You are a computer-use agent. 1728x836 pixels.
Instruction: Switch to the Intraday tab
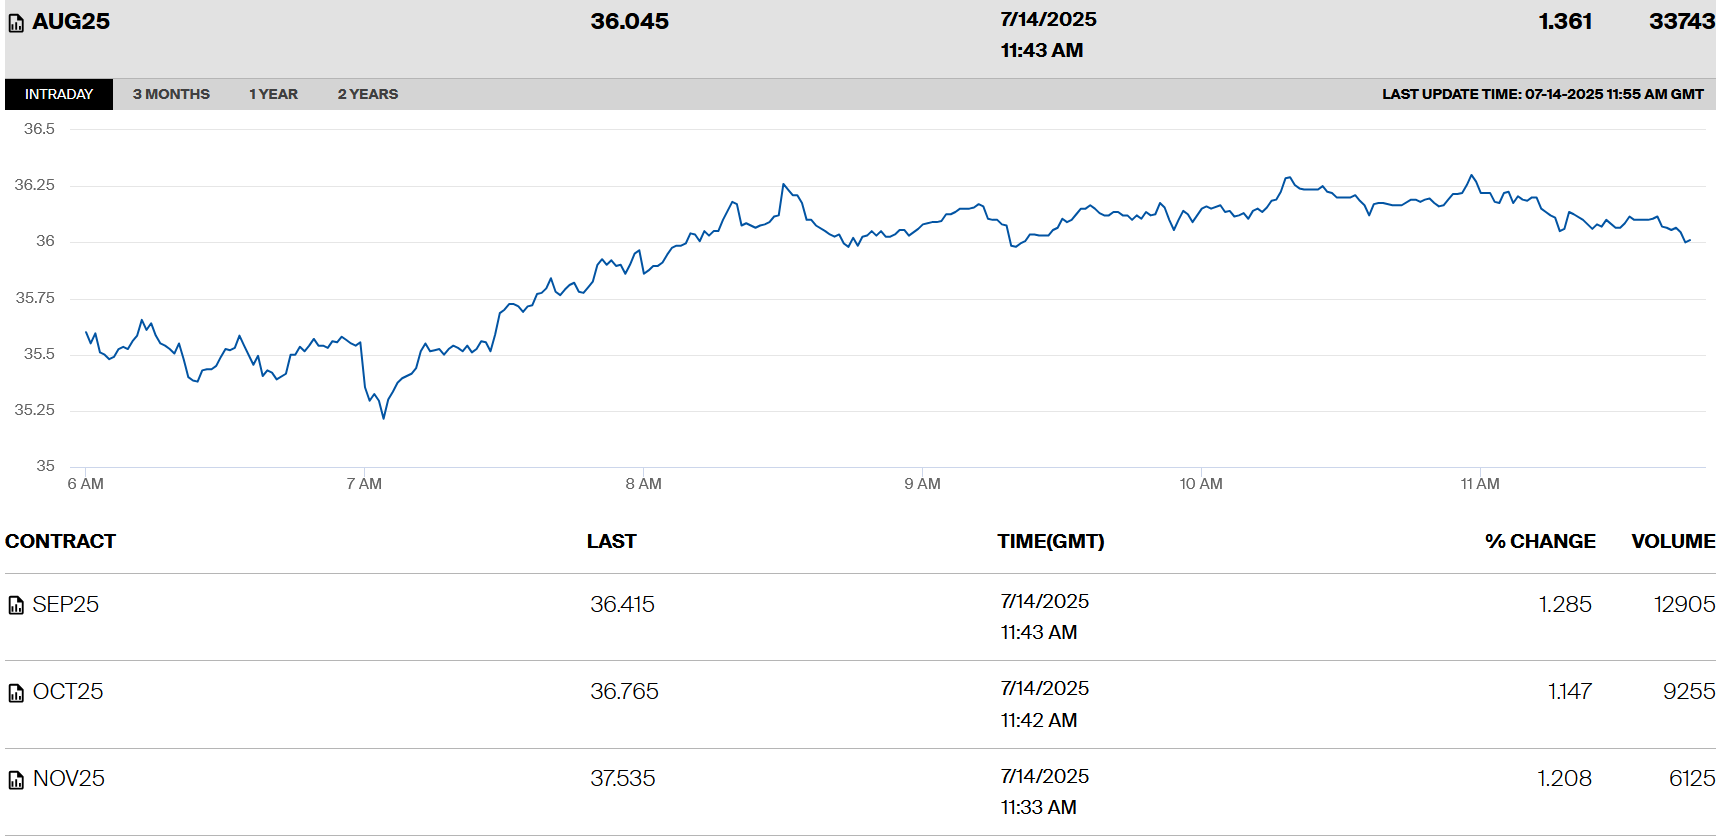pos(59,94)
